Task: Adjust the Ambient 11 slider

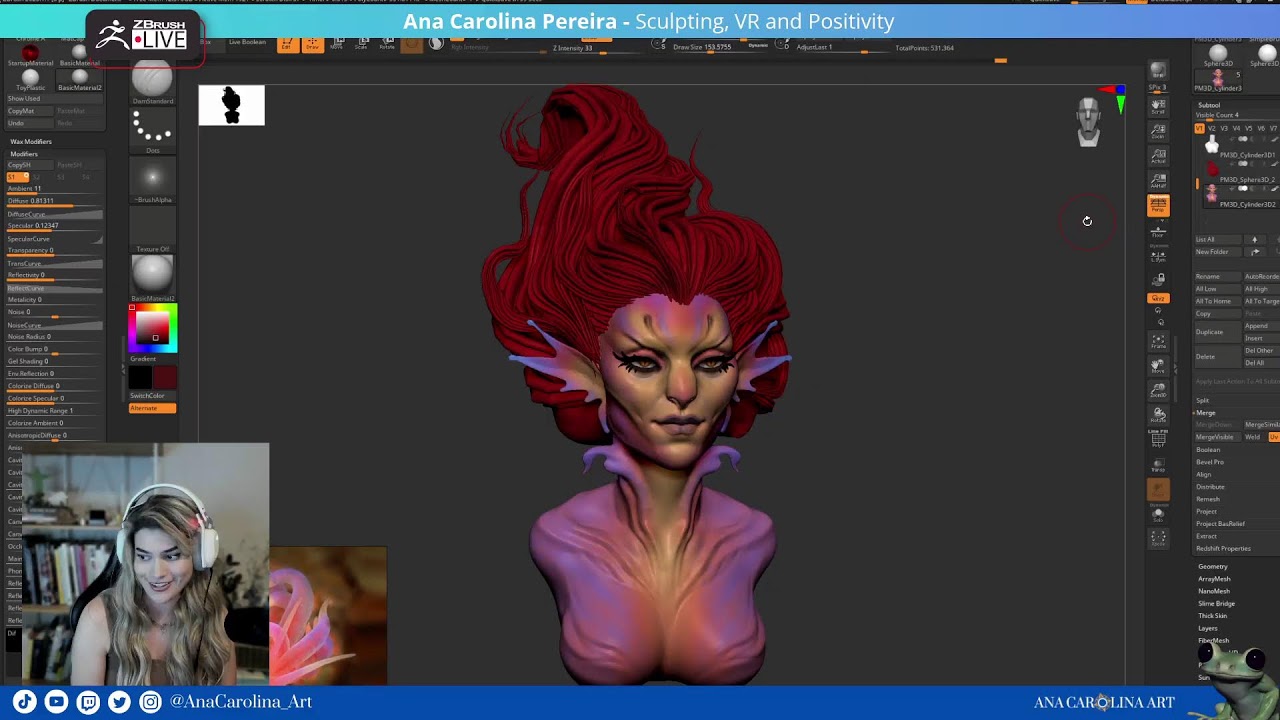Action: coord(55,189)
